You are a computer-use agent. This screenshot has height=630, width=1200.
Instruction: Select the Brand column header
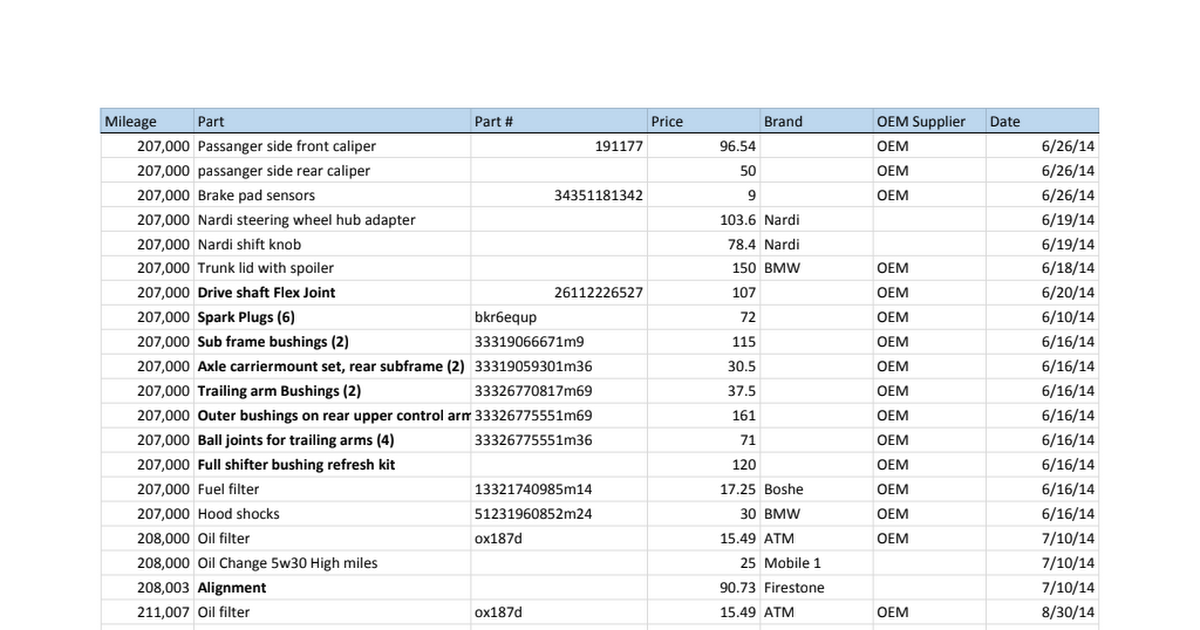pos(817,121)
